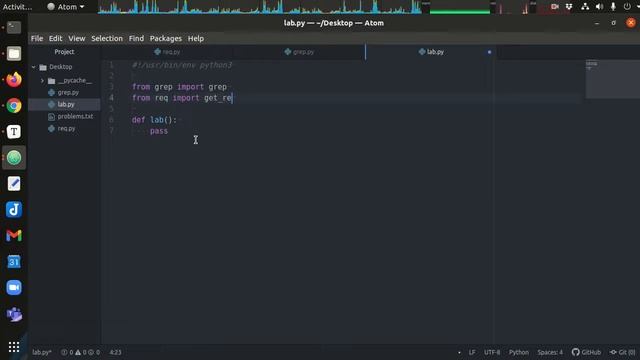640x360 pixels.
Task: Click the screen recording camera icon
Action: click(554, 7)
